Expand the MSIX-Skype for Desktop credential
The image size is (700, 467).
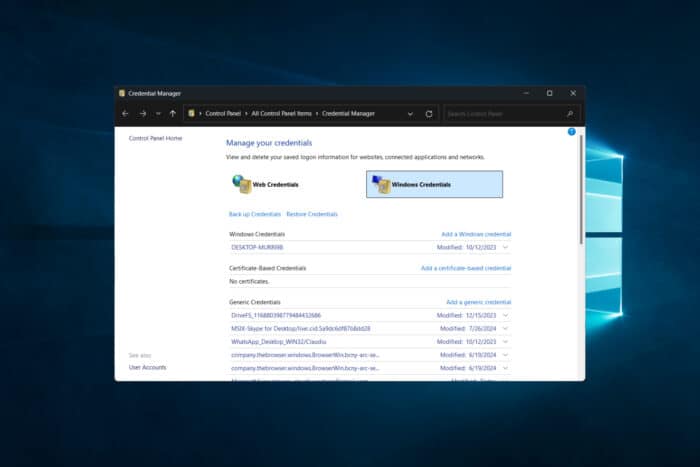[x=505, y=328]
